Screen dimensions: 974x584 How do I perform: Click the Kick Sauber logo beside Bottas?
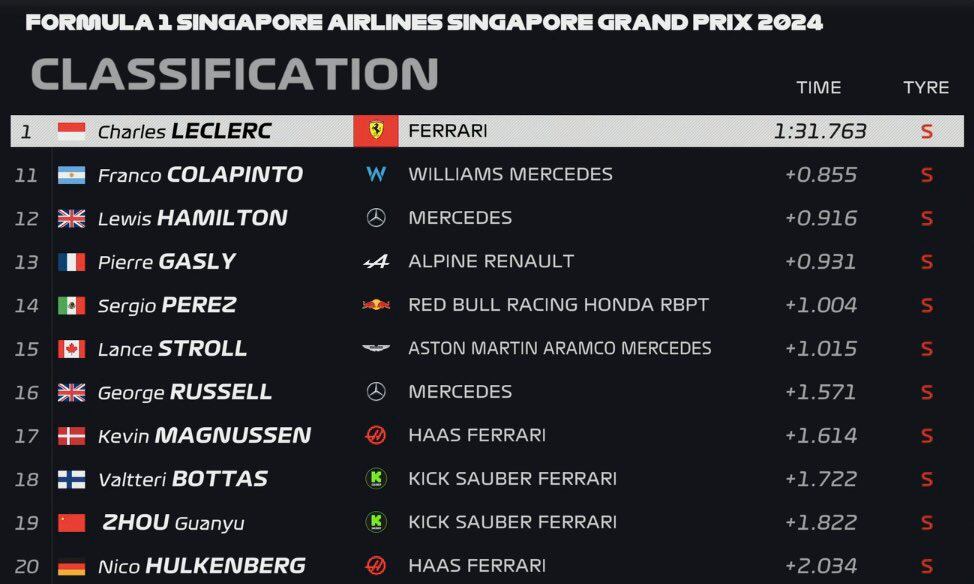pyautogui.click(x=376, y=479)
